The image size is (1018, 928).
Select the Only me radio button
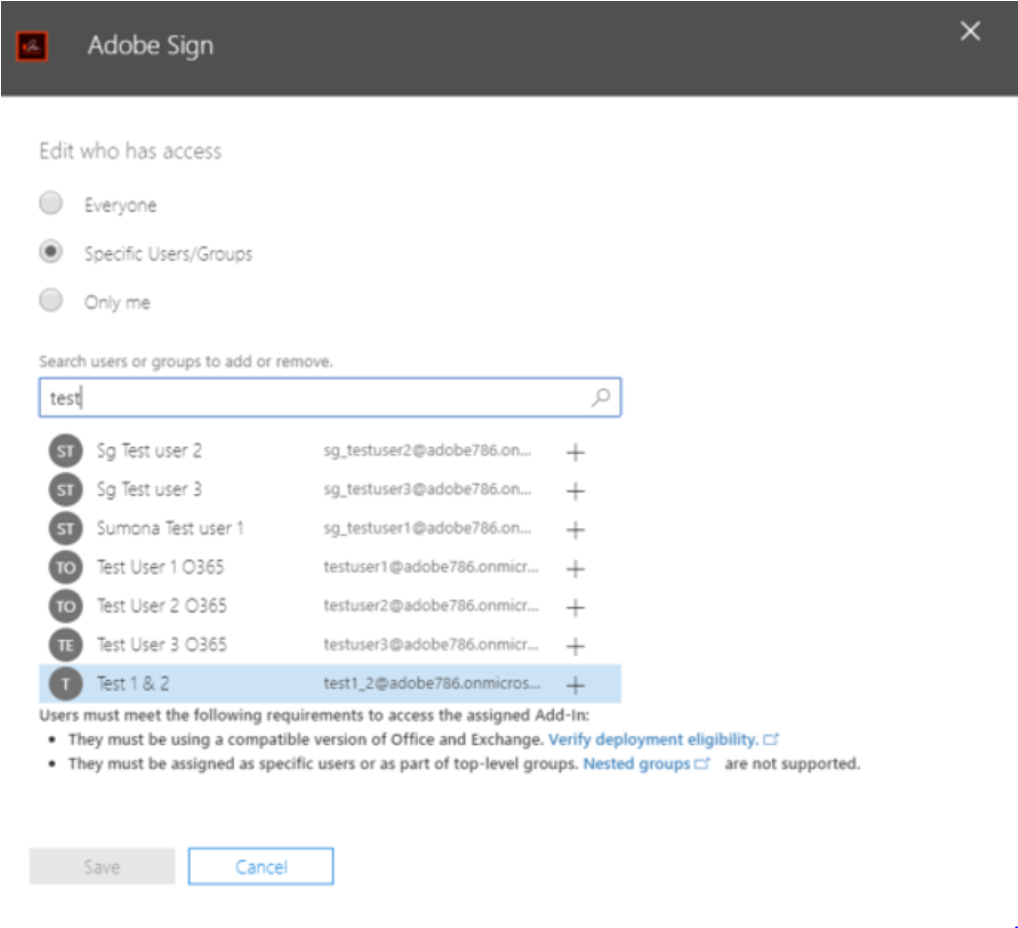click(x=50, y=301)
